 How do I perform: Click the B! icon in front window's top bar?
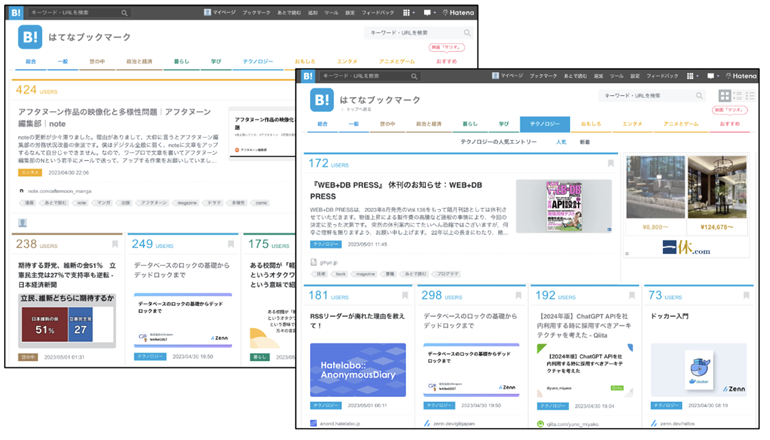pos(308,76)
